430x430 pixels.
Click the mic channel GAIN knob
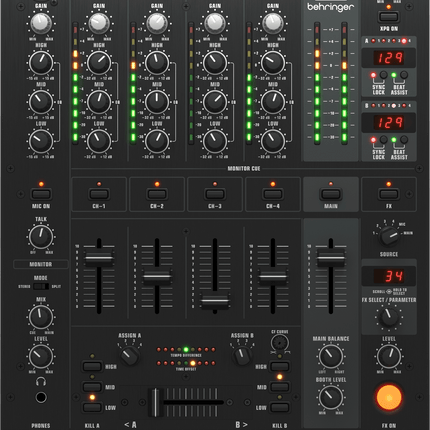(41, 23)
